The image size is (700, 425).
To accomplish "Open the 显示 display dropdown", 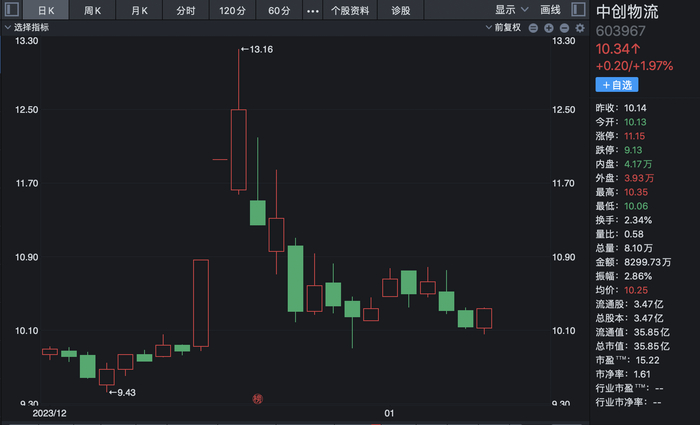I will pyautogui.click(x=512, y=10).
